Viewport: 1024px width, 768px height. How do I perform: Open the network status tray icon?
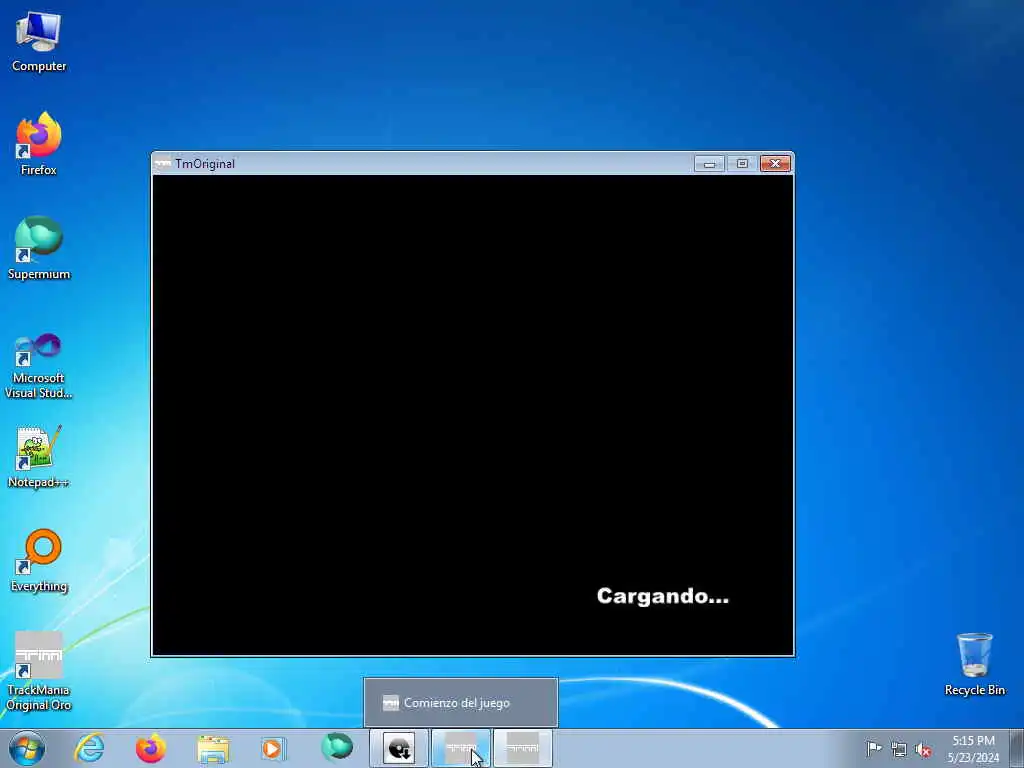point(899,750)
